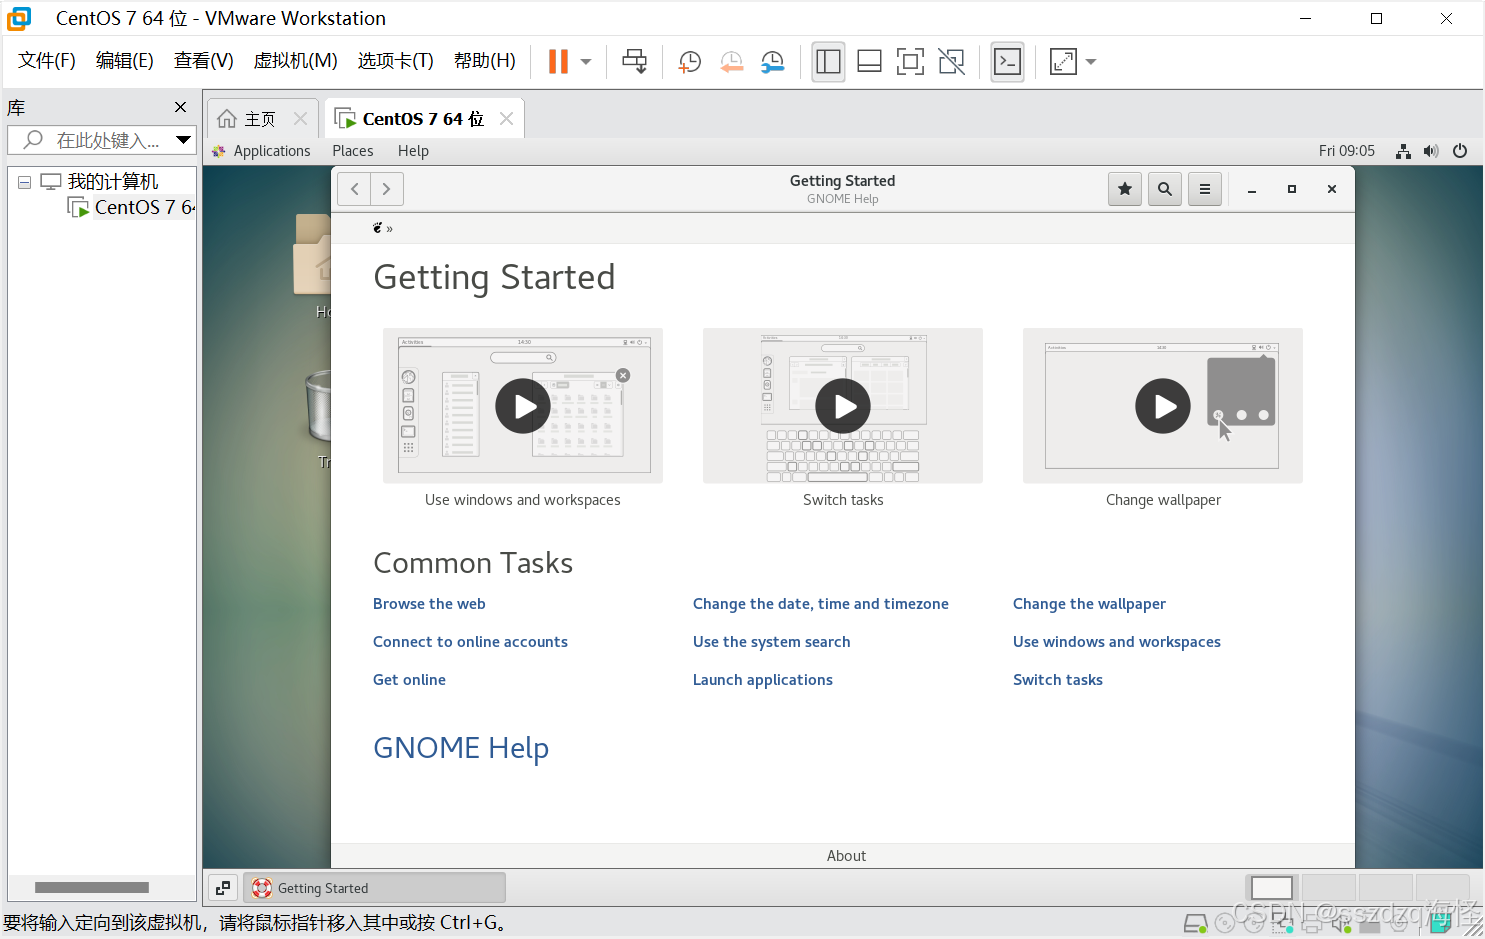Select 我的计算机 in library tree
Screen dimensions: 1485x939
point(112,182)
